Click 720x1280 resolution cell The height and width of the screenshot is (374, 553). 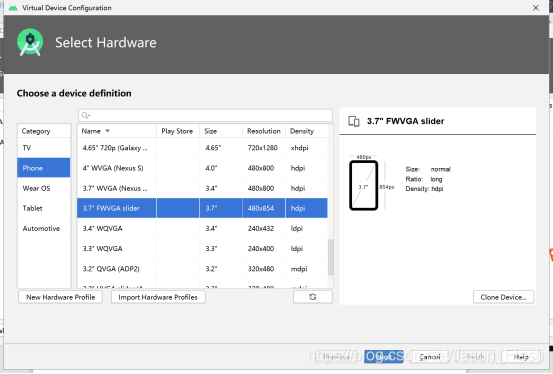point(263,147)
